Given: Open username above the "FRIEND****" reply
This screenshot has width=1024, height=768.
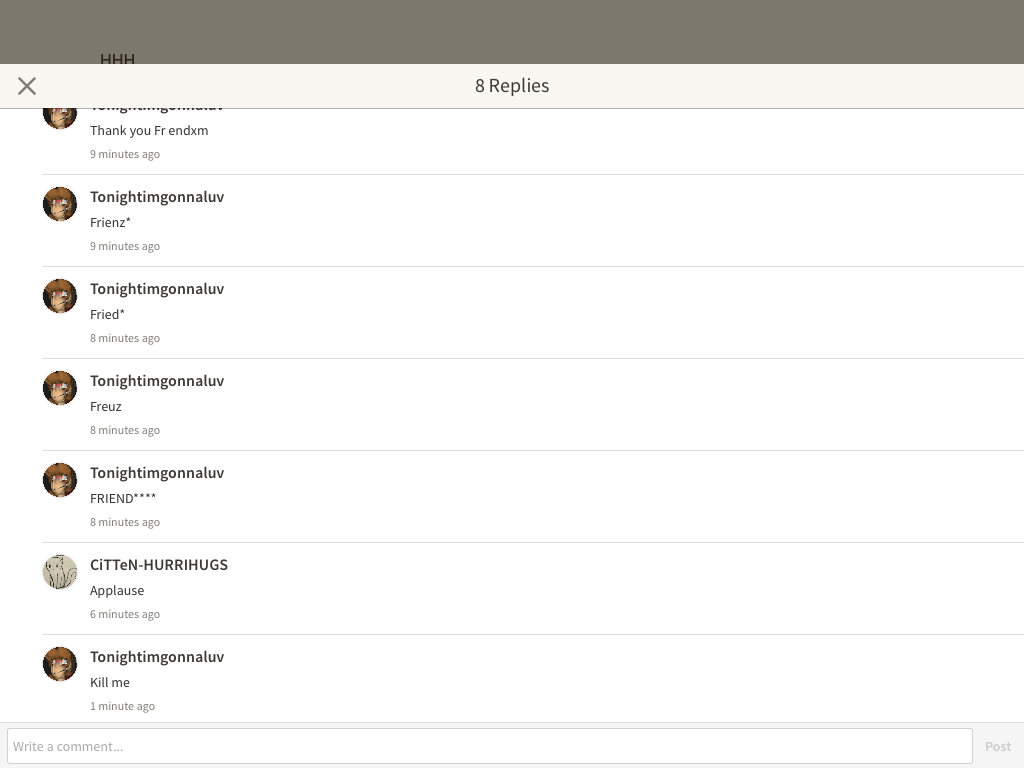Looking at the screenshot, I should (157, 473).
